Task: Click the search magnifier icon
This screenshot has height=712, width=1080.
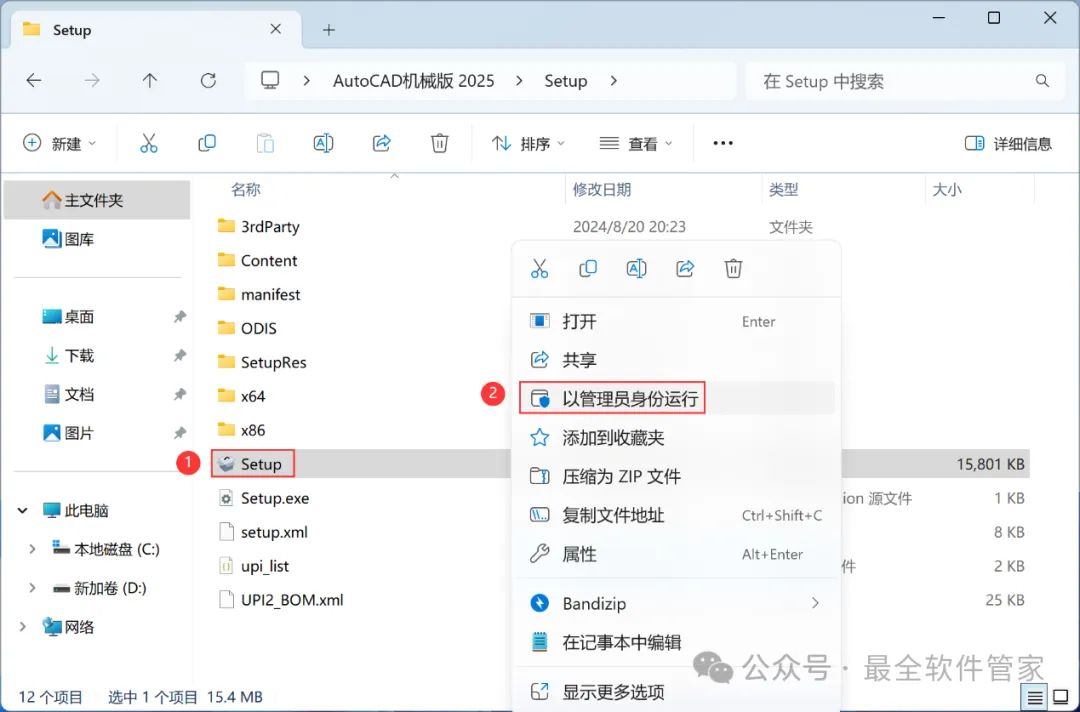Action: tap(1042, 81)
